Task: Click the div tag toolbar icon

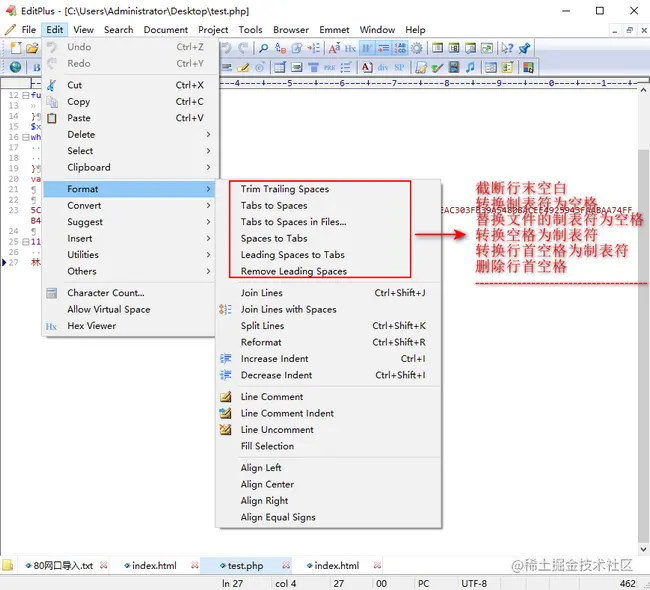Action: pyautogui.click(x=383, y=67)
